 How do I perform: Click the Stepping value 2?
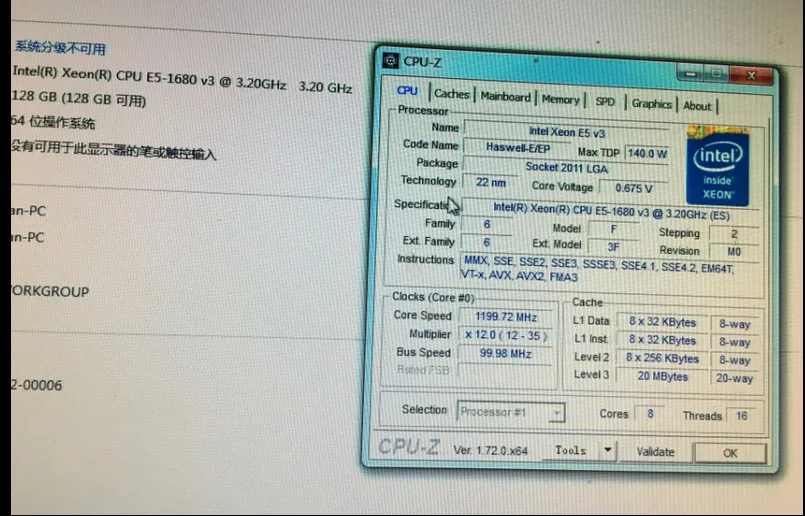pyautogui.click(x=734, y=234)
